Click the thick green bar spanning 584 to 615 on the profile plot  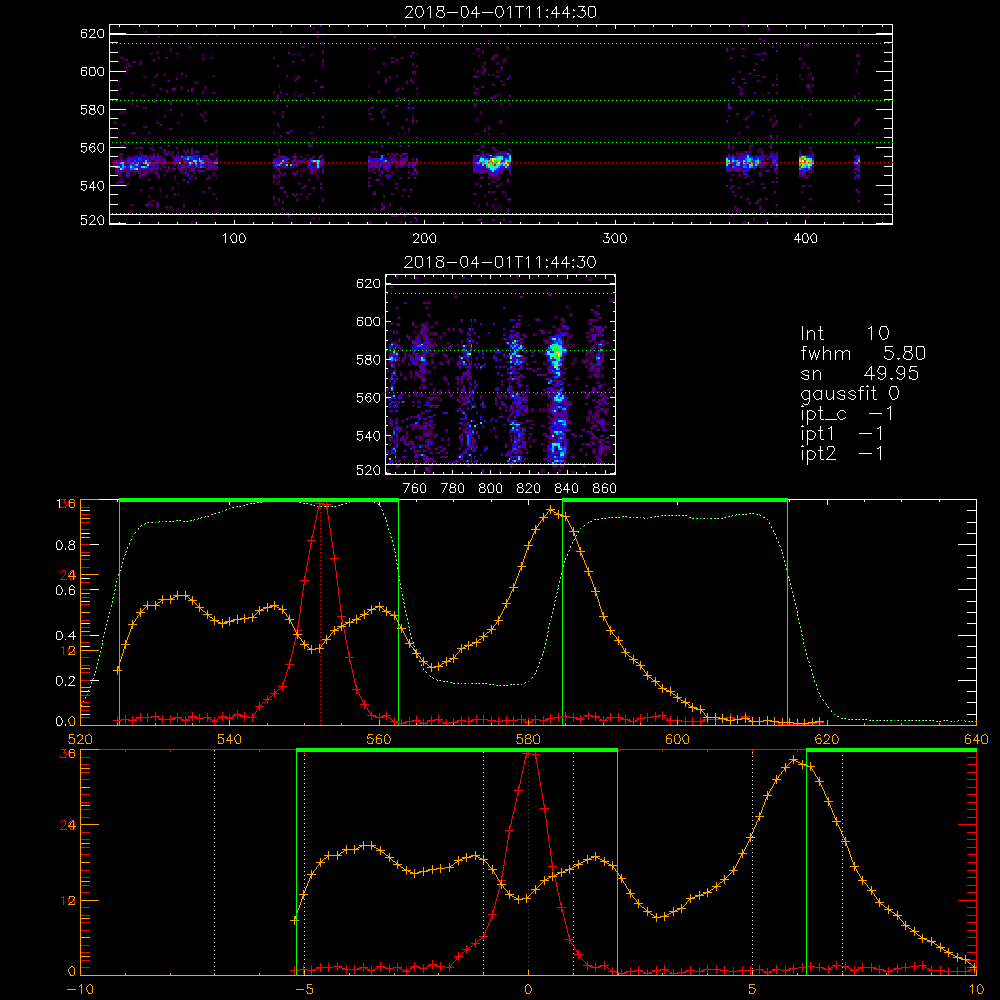coord(675,501)
